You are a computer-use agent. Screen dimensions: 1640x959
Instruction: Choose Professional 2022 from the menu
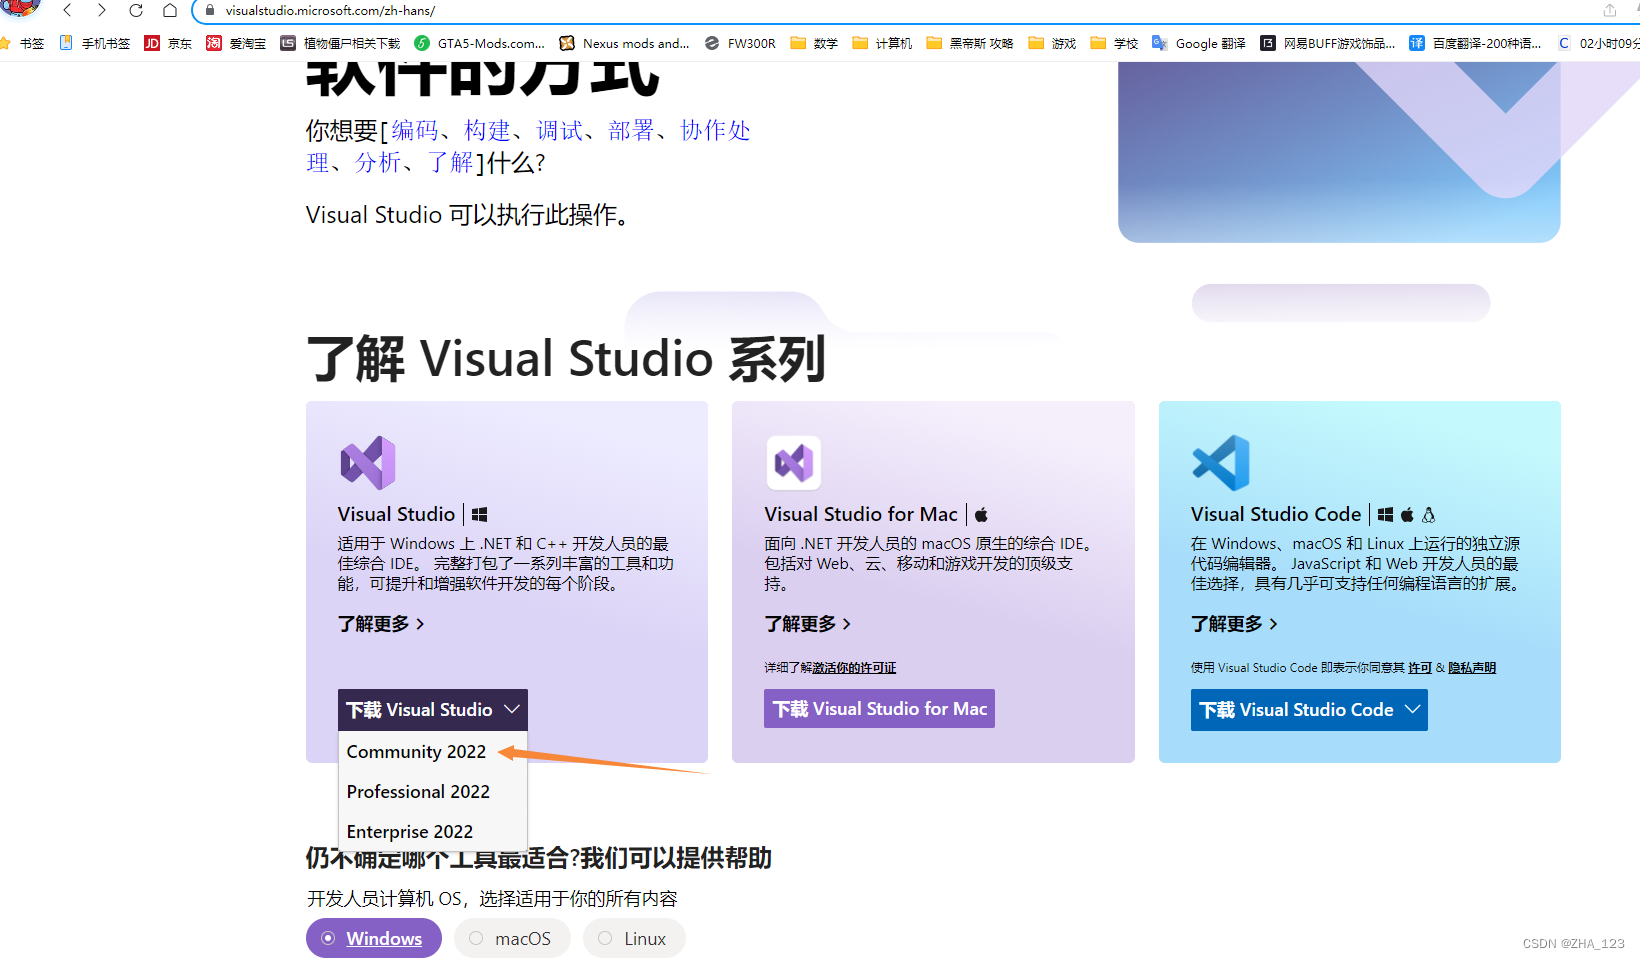(418, 792)
